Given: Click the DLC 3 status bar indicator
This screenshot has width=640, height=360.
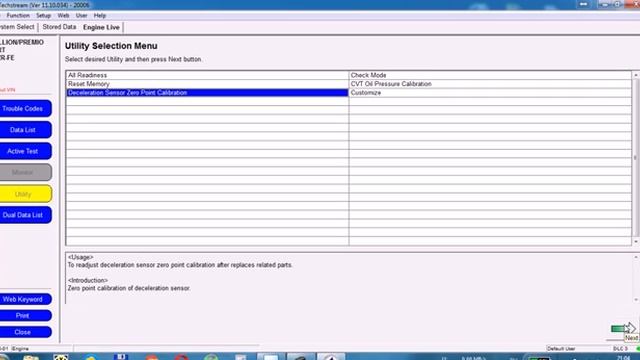Looking at the screenshot, I should 620,349.
